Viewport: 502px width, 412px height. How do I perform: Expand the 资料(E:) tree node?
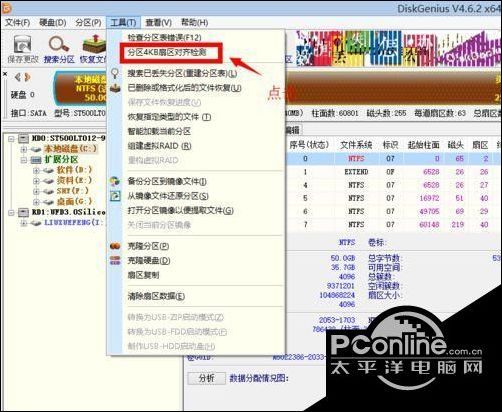click(x=36, y=181)
